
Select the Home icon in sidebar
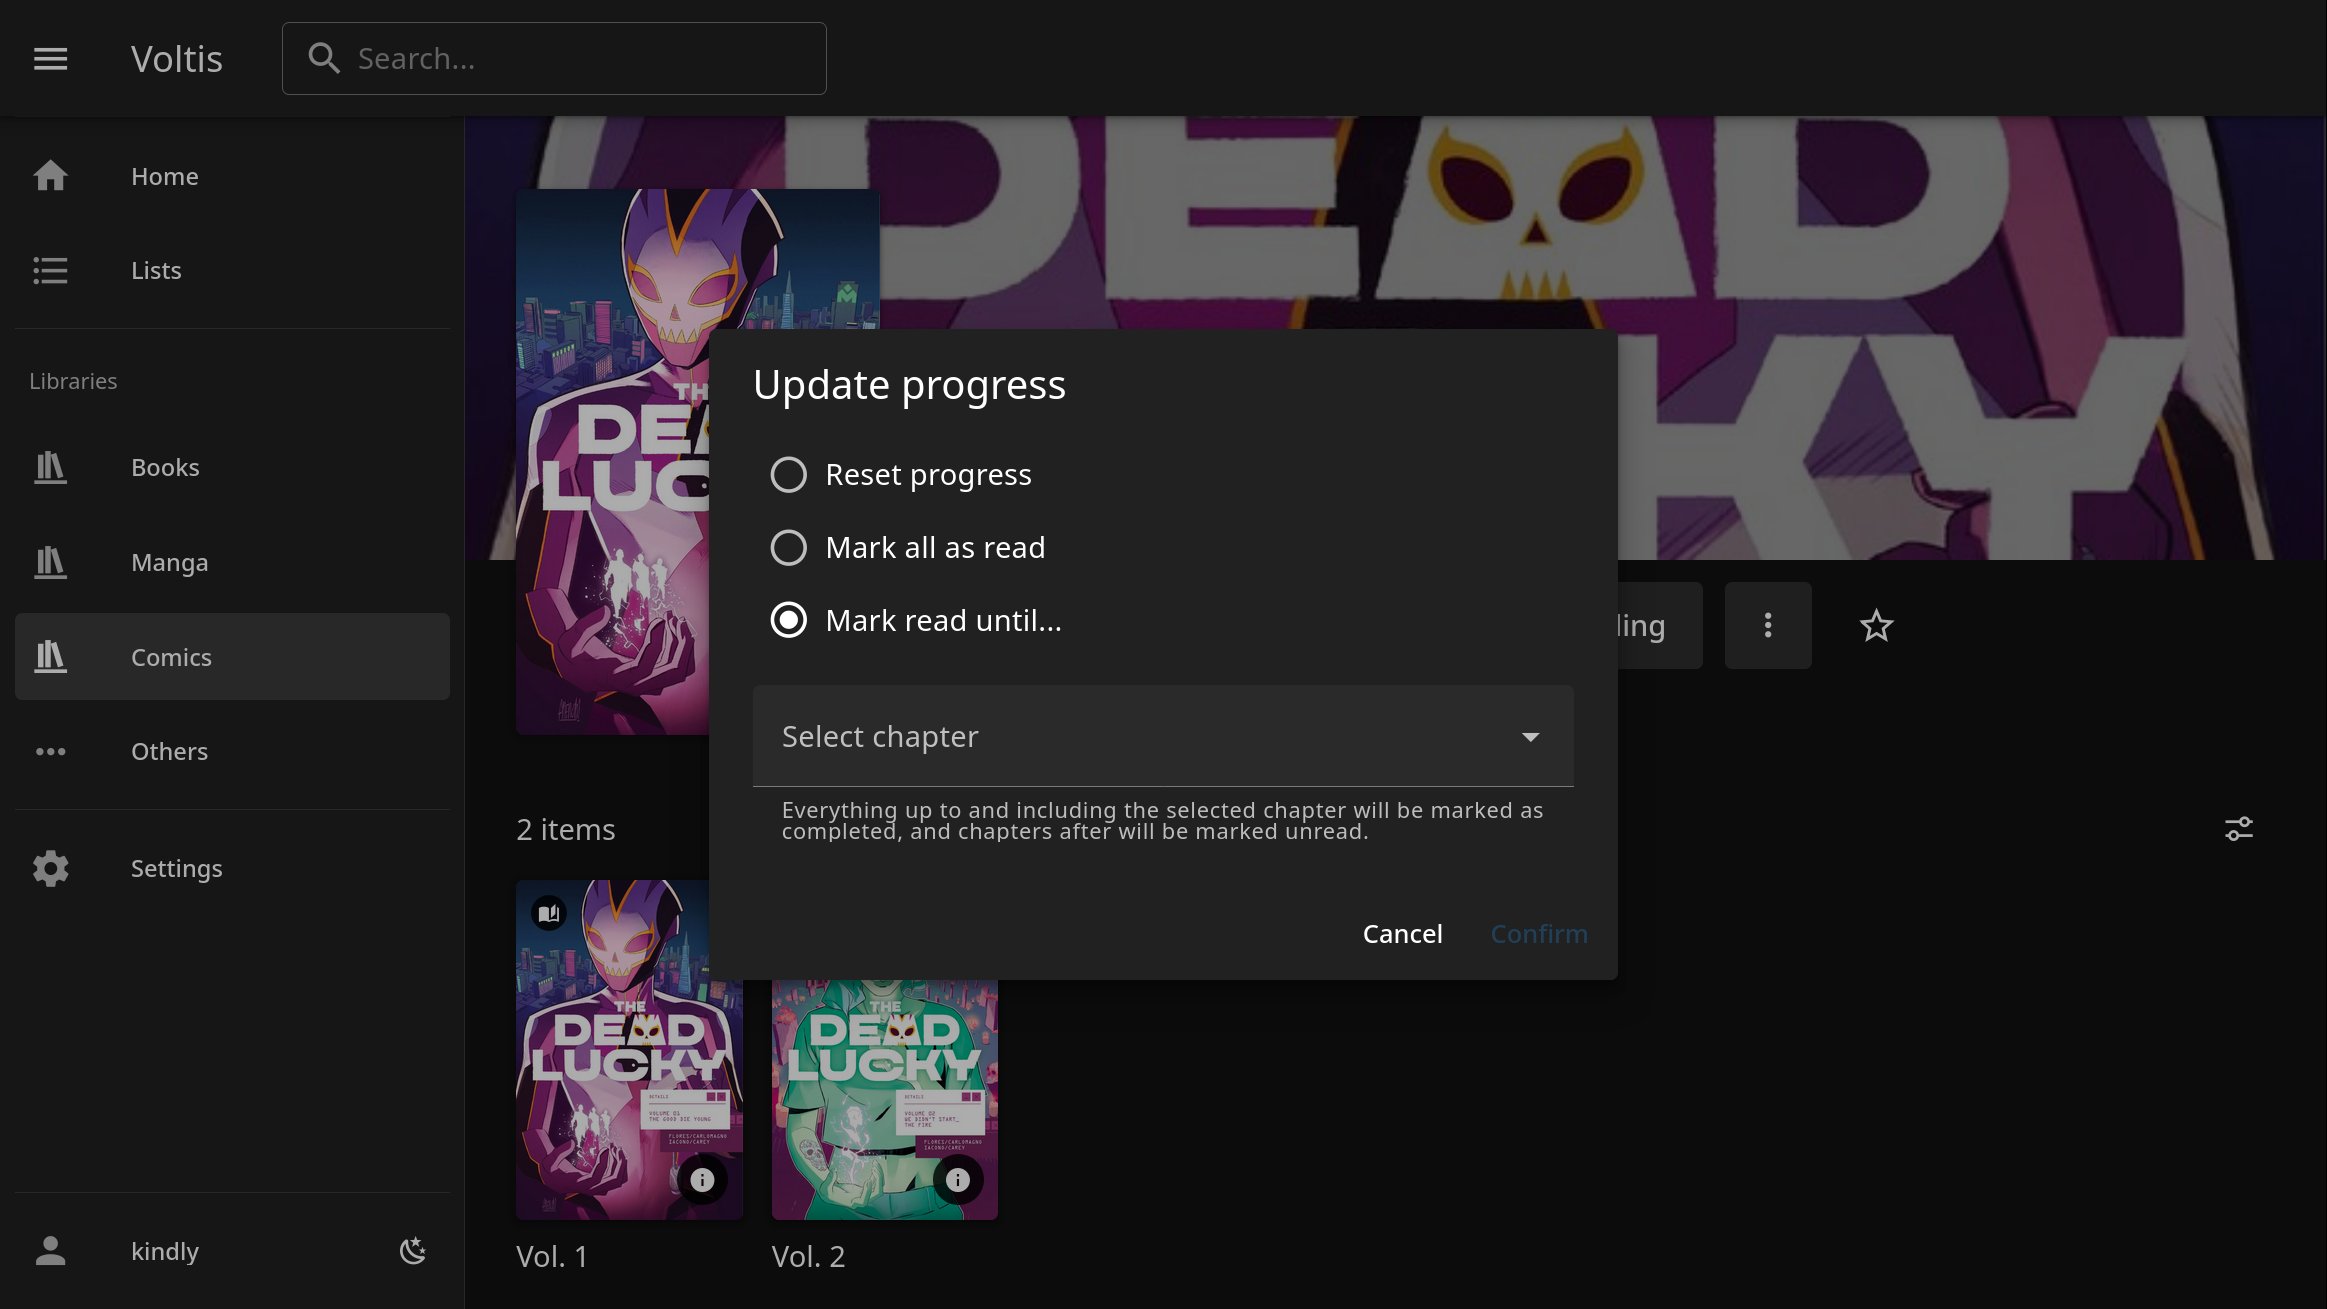click(x=50, y=176)
